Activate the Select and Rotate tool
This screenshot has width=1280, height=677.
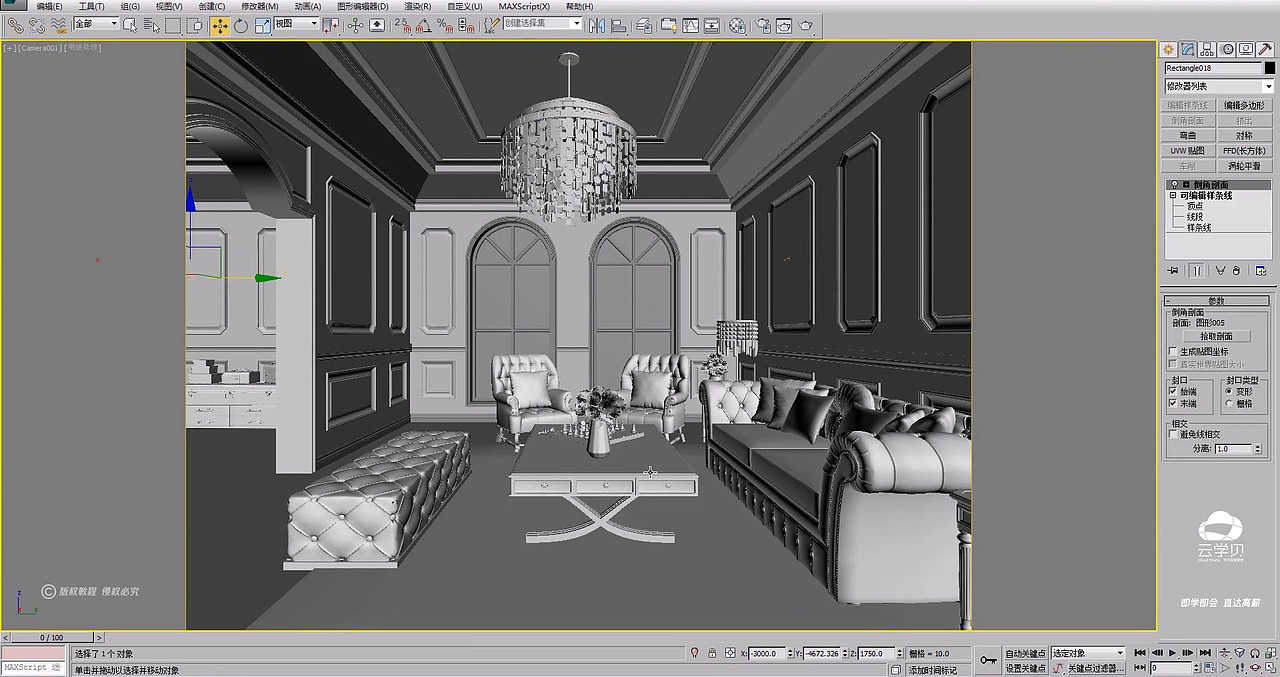pyautogui.click(x=241, y=25)
